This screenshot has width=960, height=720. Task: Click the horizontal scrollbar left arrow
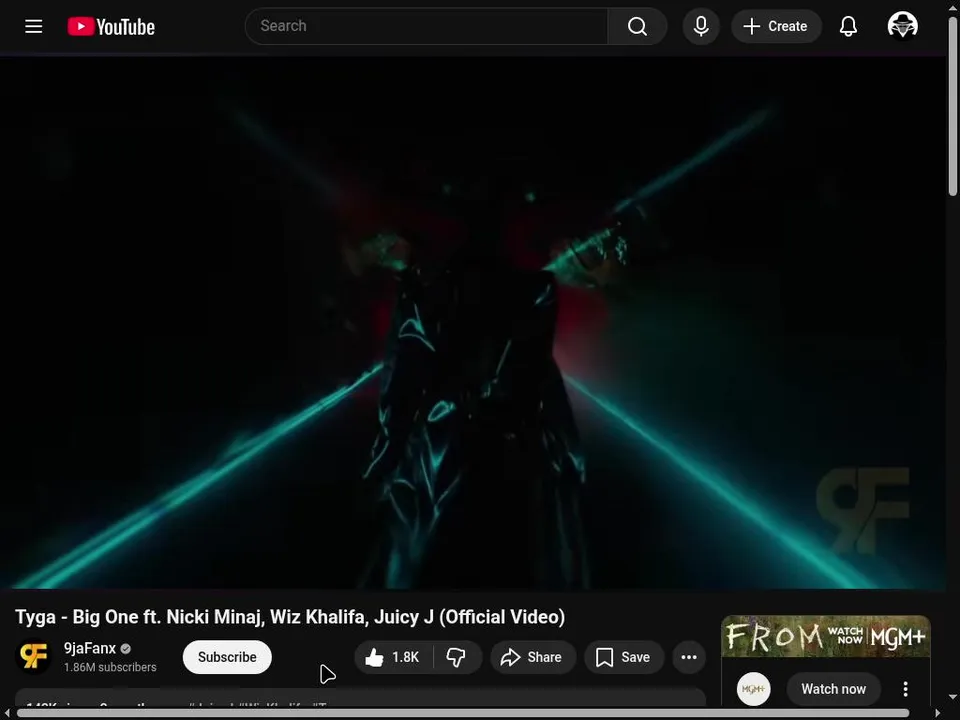[7, 713]
